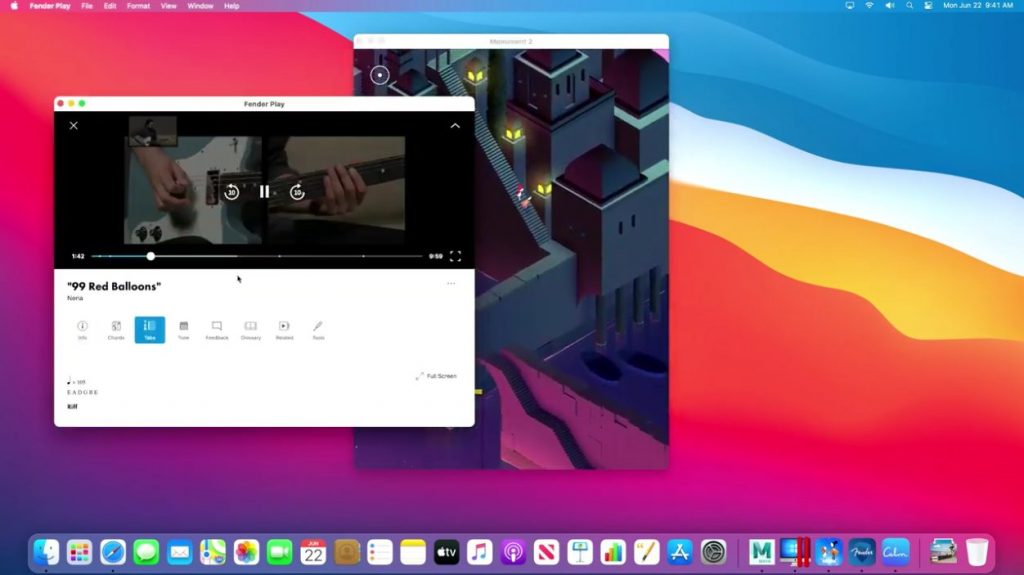
Task: Open Reminders from the Dock
Action: click(380, 553)
